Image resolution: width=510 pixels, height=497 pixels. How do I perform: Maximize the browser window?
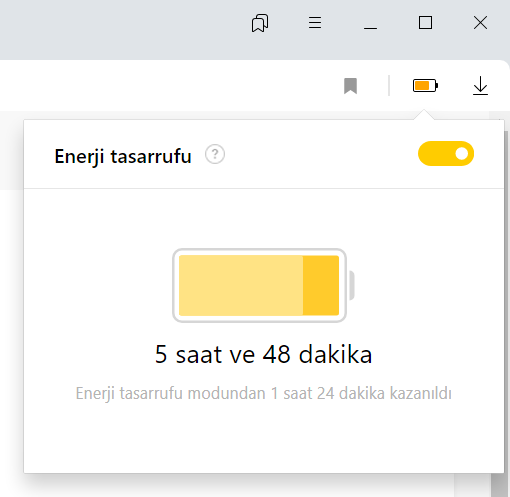425,23
